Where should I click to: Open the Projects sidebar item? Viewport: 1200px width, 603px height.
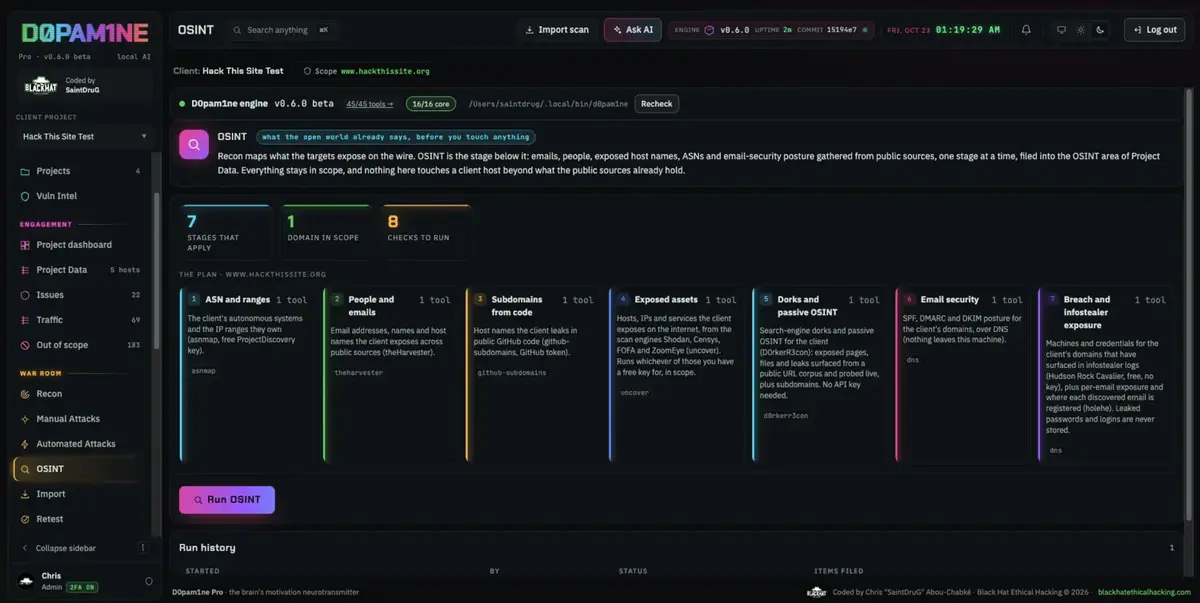pos(80,171)
